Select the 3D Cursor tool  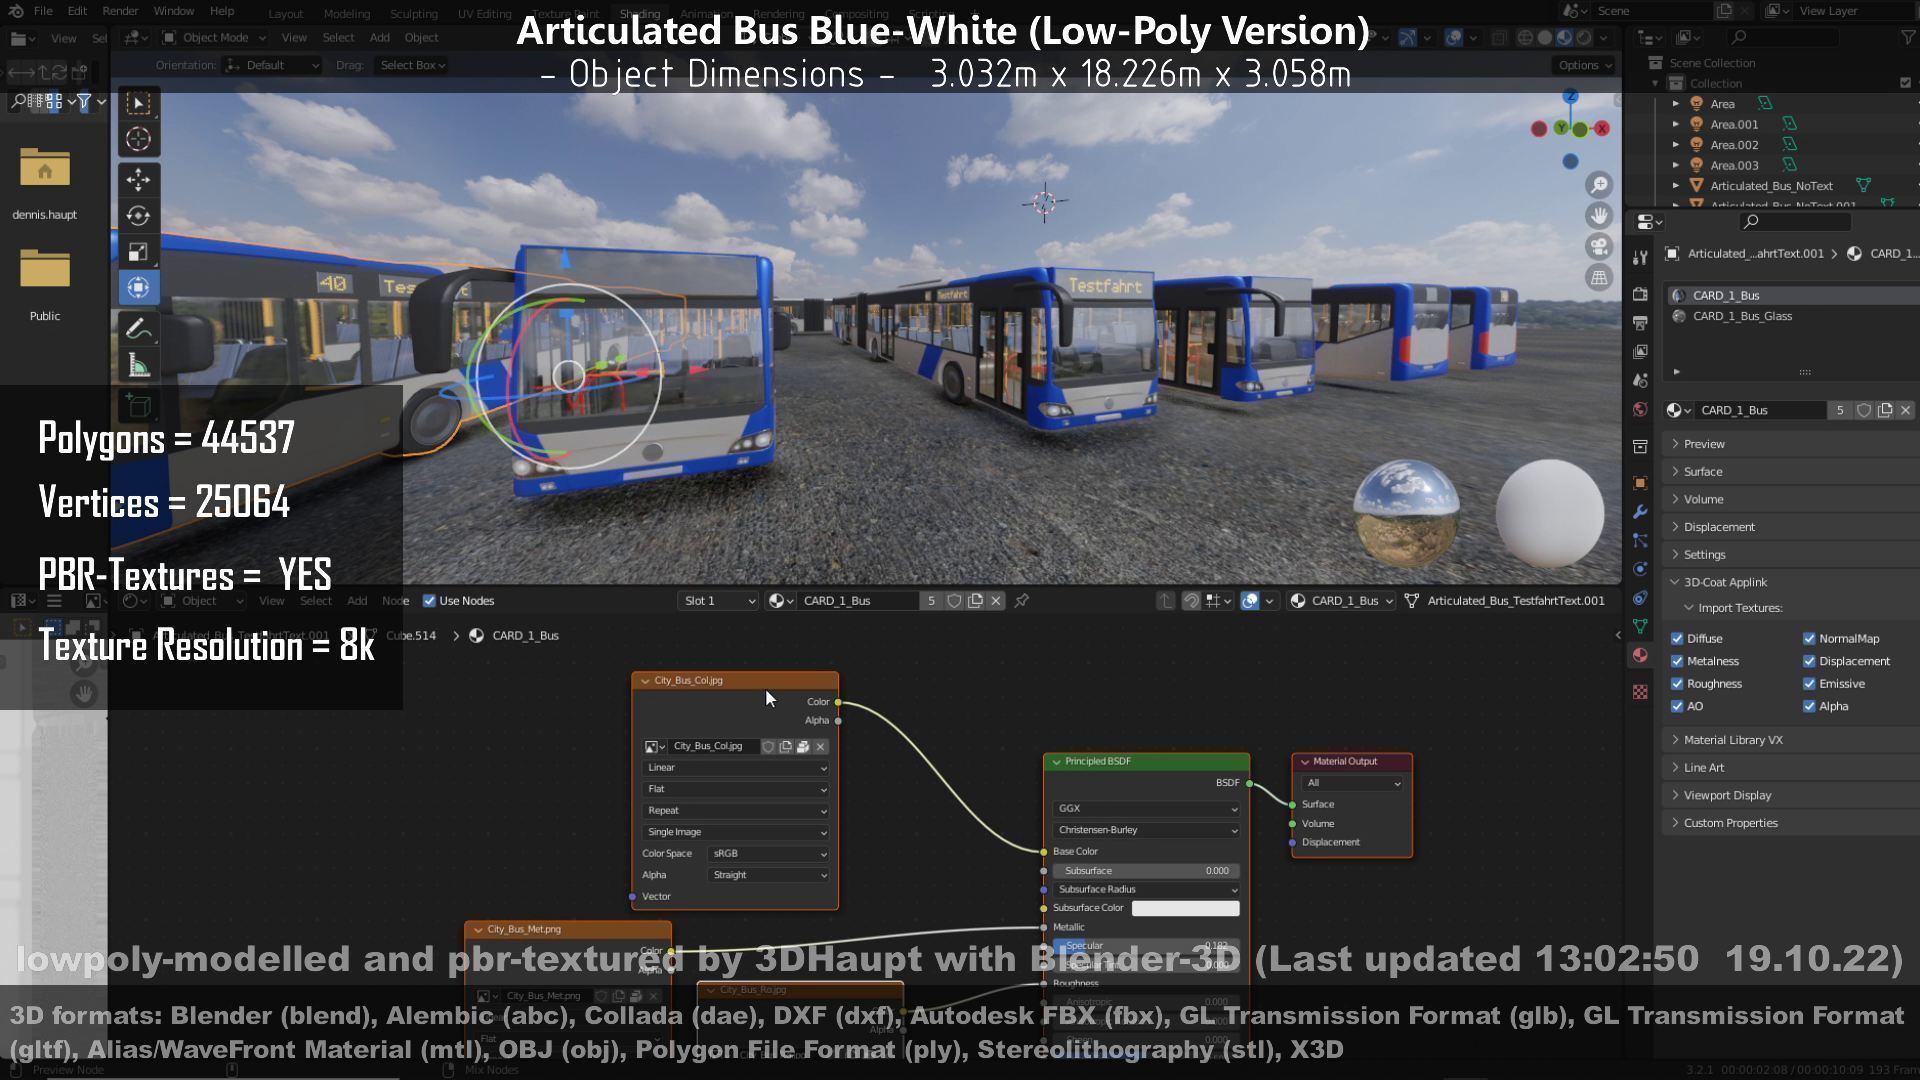(x=139, y=139)
